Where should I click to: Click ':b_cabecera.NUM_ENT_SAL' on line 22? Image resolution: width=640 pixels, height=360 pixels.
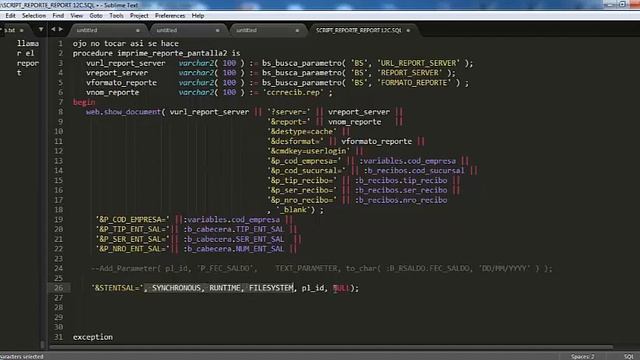pyautogui.click(x=233, y=249)
